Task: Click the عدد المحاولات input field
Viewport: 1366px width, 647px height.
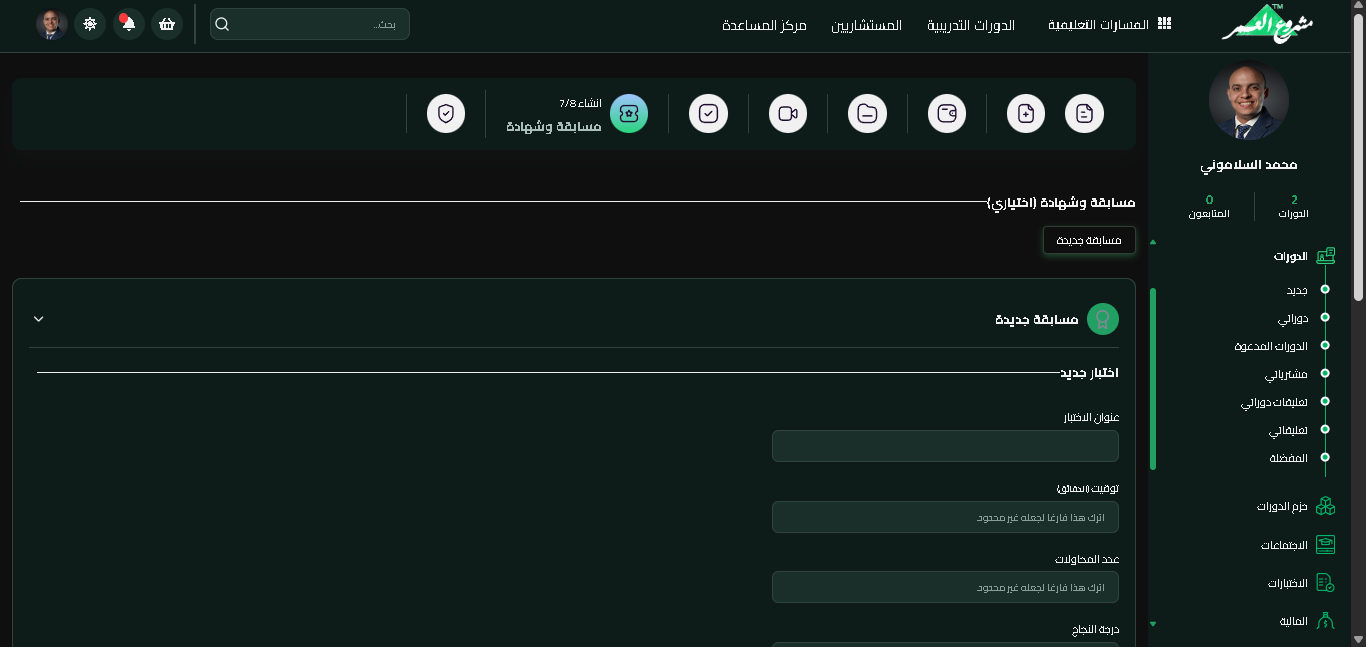Action: (x=945, y=587)
